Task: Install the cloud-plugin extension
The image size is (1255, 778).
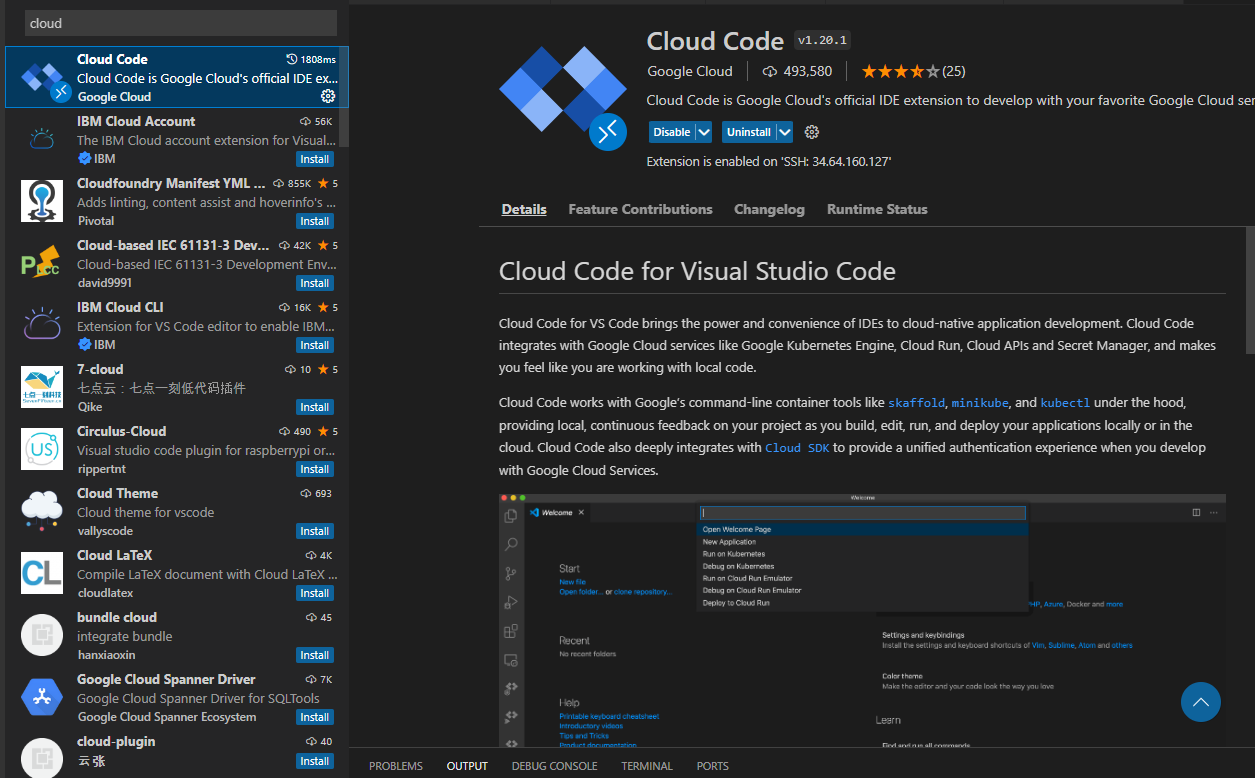Action: [315, 761]
